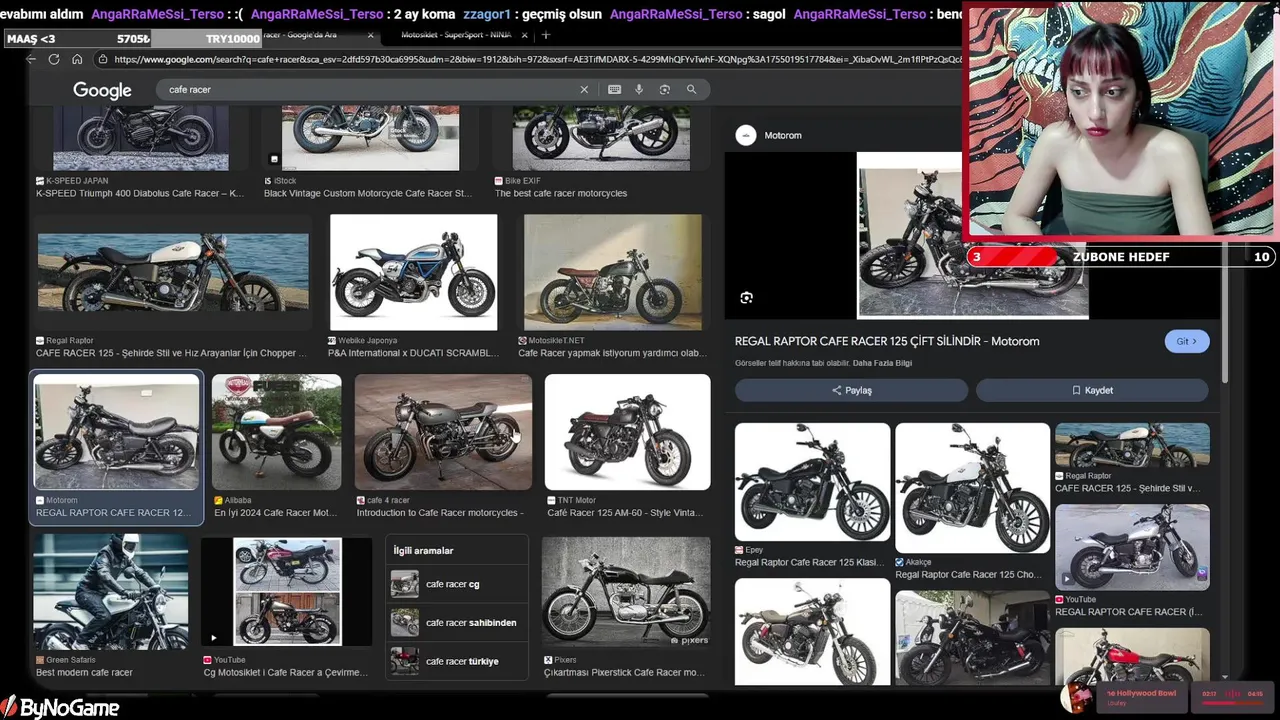Click the site info icon in address bar

tap(102, 59)
